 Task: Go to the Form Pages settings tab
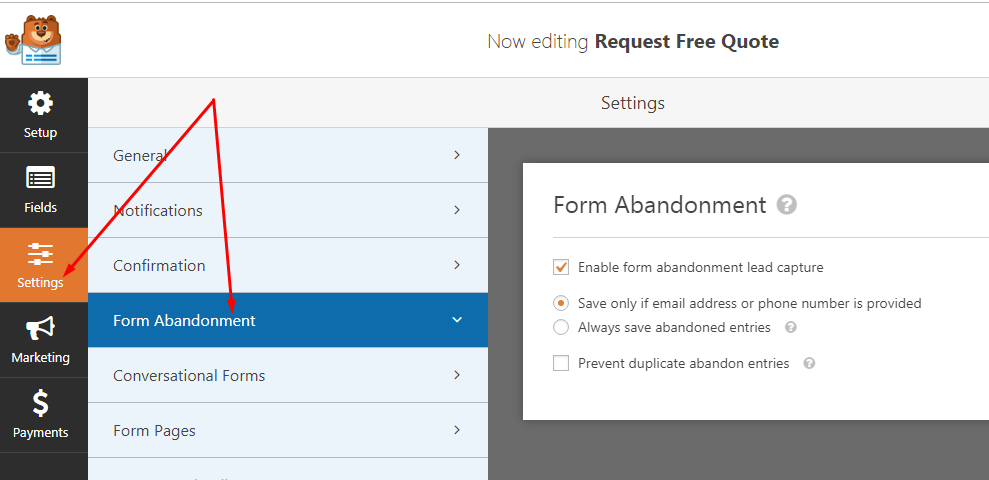click(x=154, y=431)
